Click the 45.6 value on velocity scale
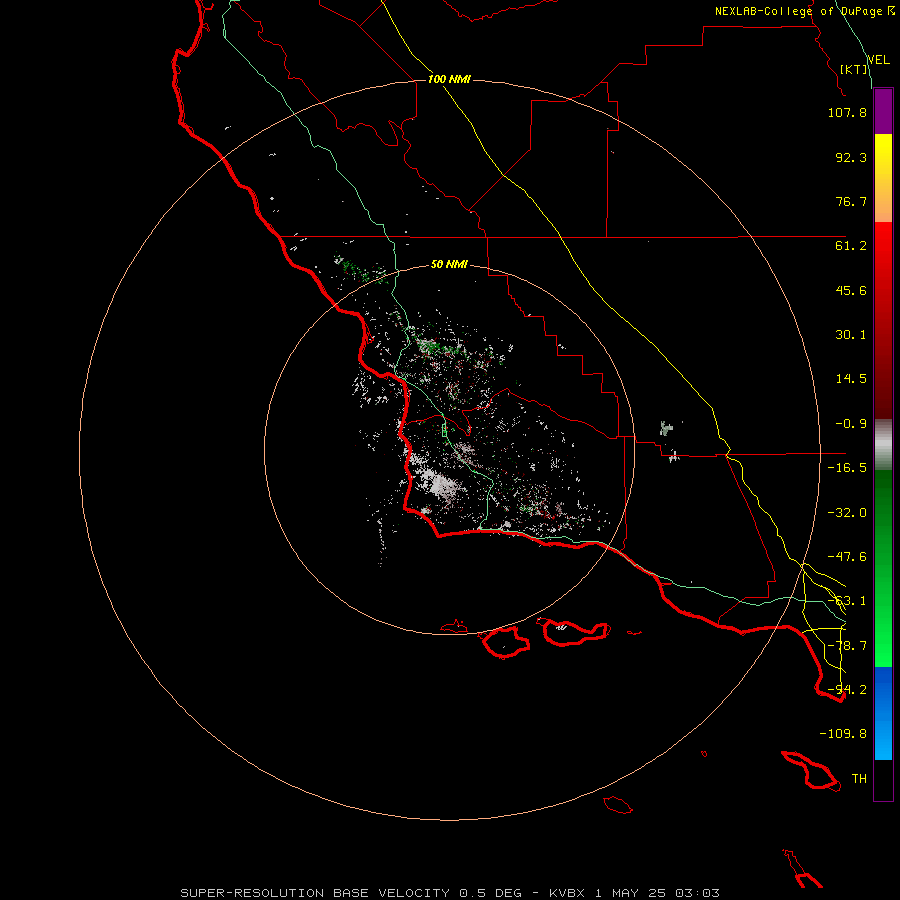The image size is (900, 900). [x=851, y=290]
